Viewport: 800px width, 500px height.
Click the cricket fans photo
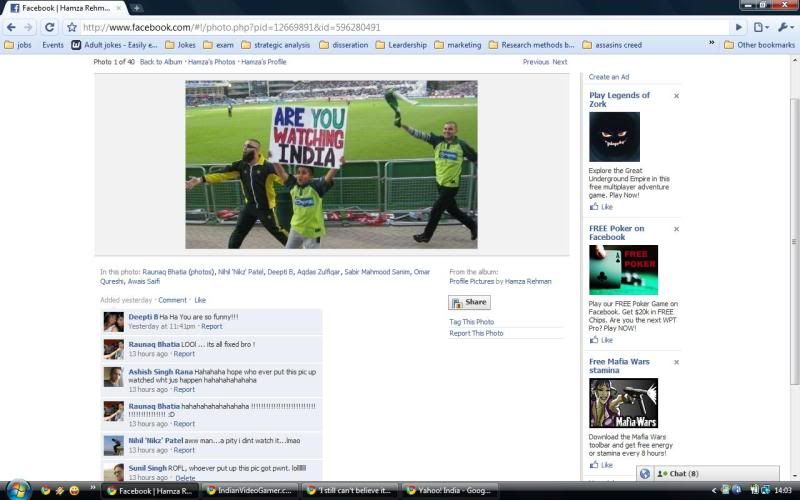[331, 164]
